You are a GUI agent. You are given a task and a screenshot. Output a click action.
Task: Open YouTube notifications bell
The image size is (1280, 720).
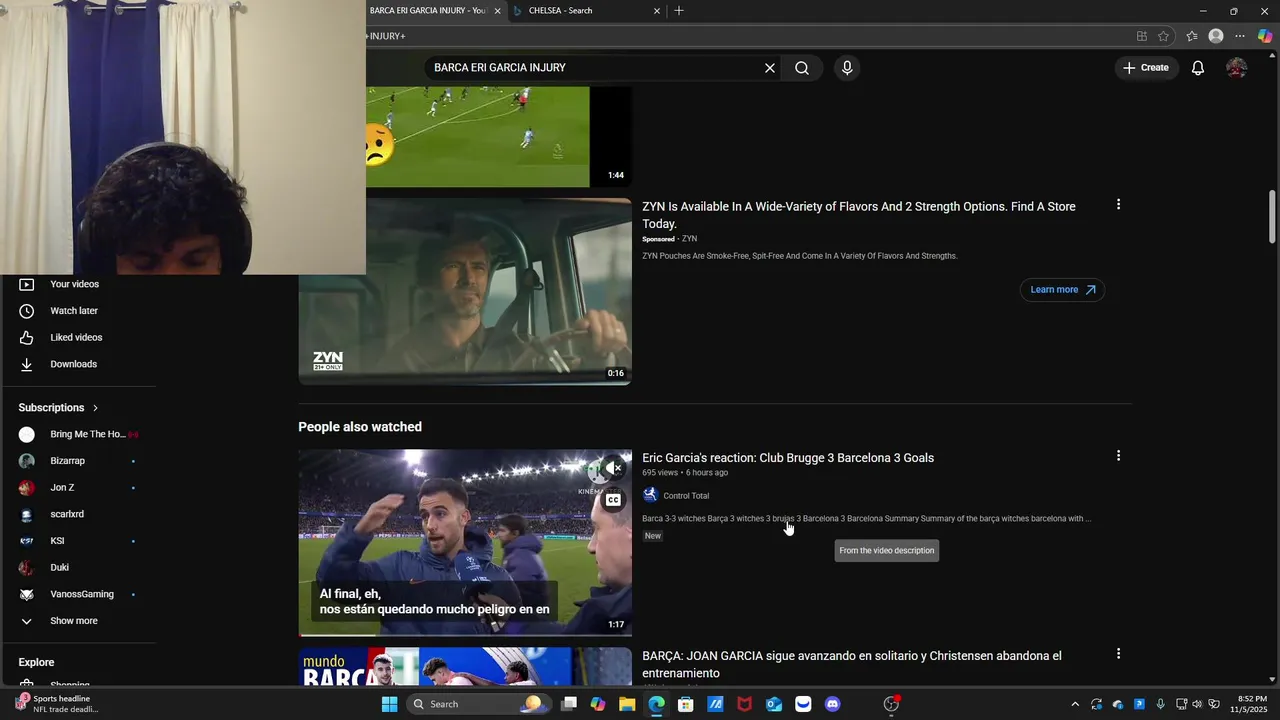point(1197,68)
